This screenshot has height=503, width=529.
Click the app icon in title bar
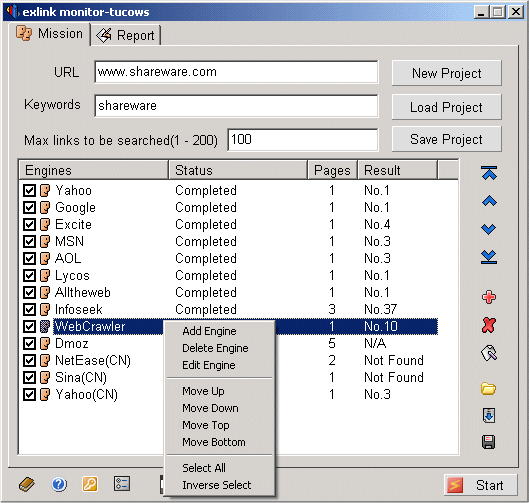pyautogui.click(x=13, y=12)
